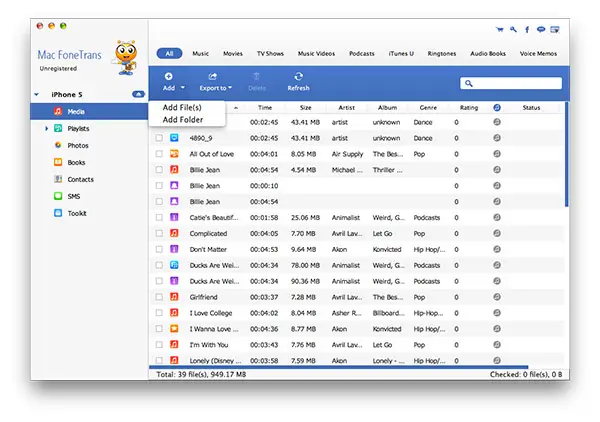Open Photos in the sidebar
This screenshot has height=422, width=600.
[78, 145]
